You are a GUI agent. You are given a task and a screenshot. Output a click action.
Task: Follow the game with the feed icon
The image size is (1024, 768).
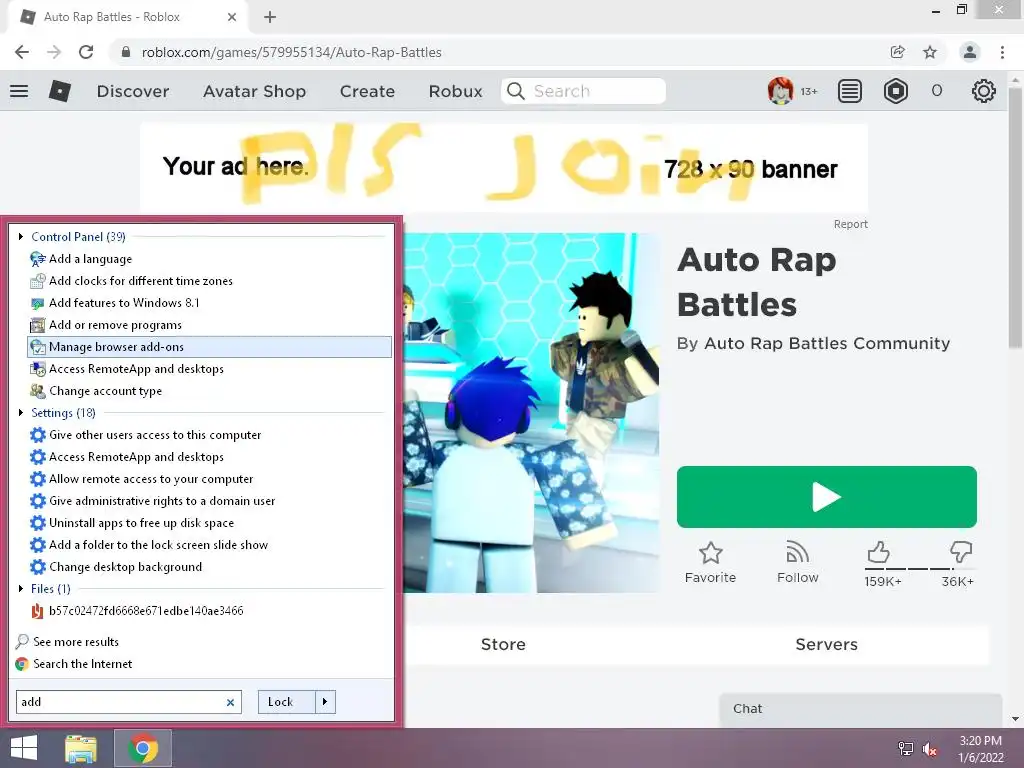(x=797, y=552)
